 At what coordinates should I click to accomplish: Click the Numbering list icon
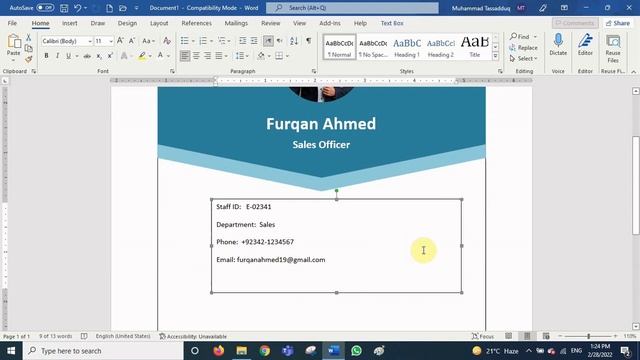(x=203, y=41)
